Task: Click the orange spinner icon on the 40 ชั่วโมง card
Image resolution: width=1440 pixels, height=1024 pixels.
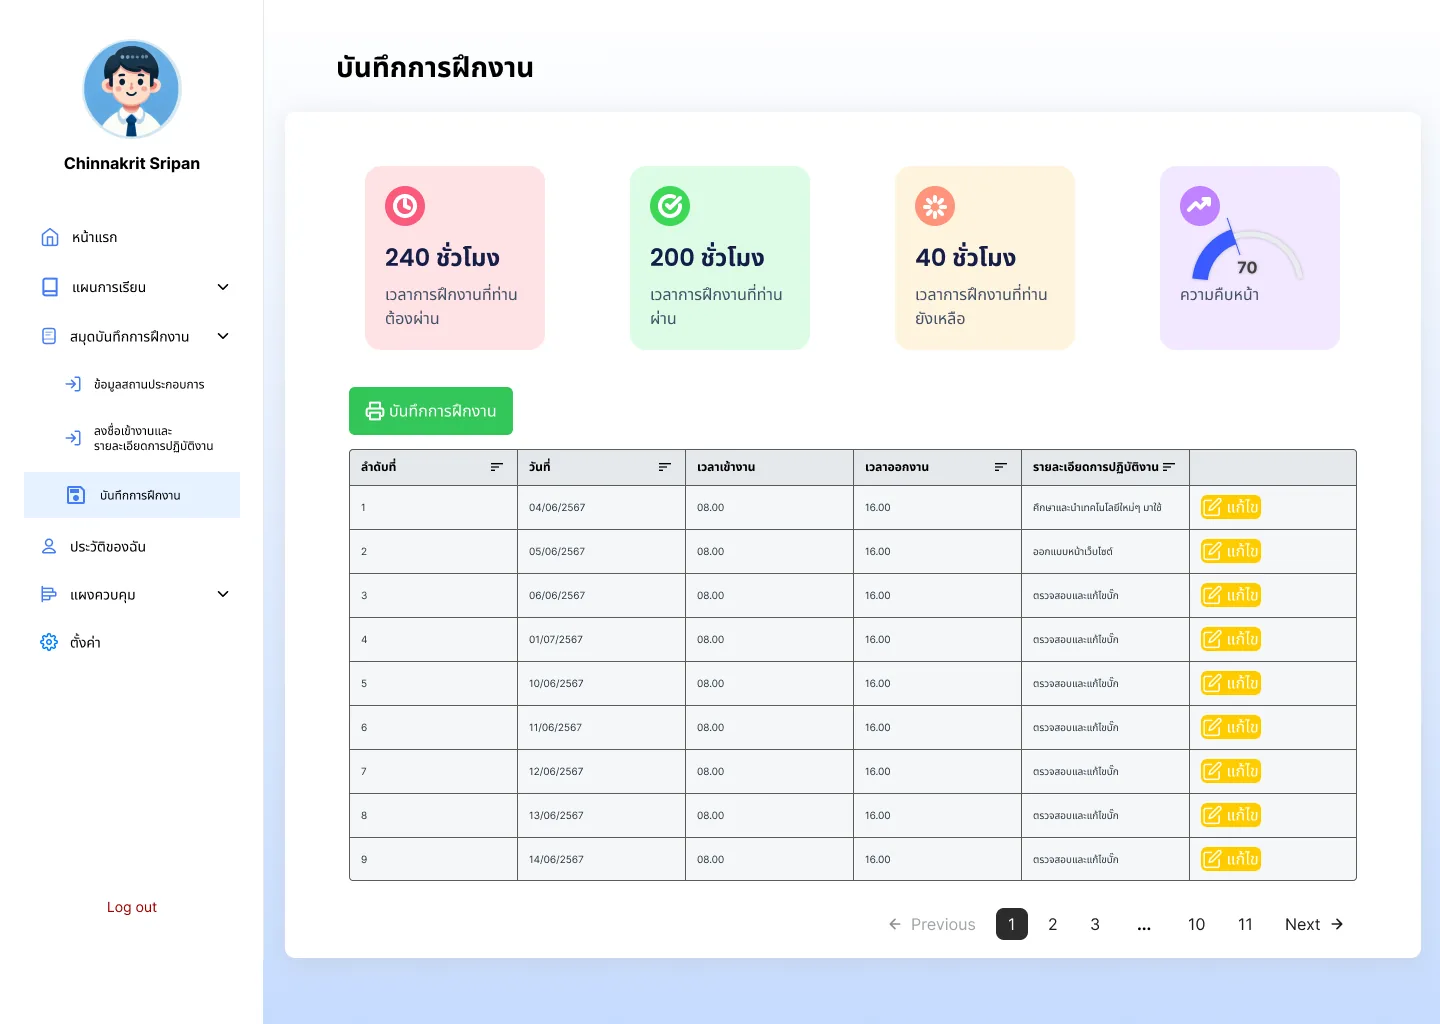Action: [x=935, y=206]
